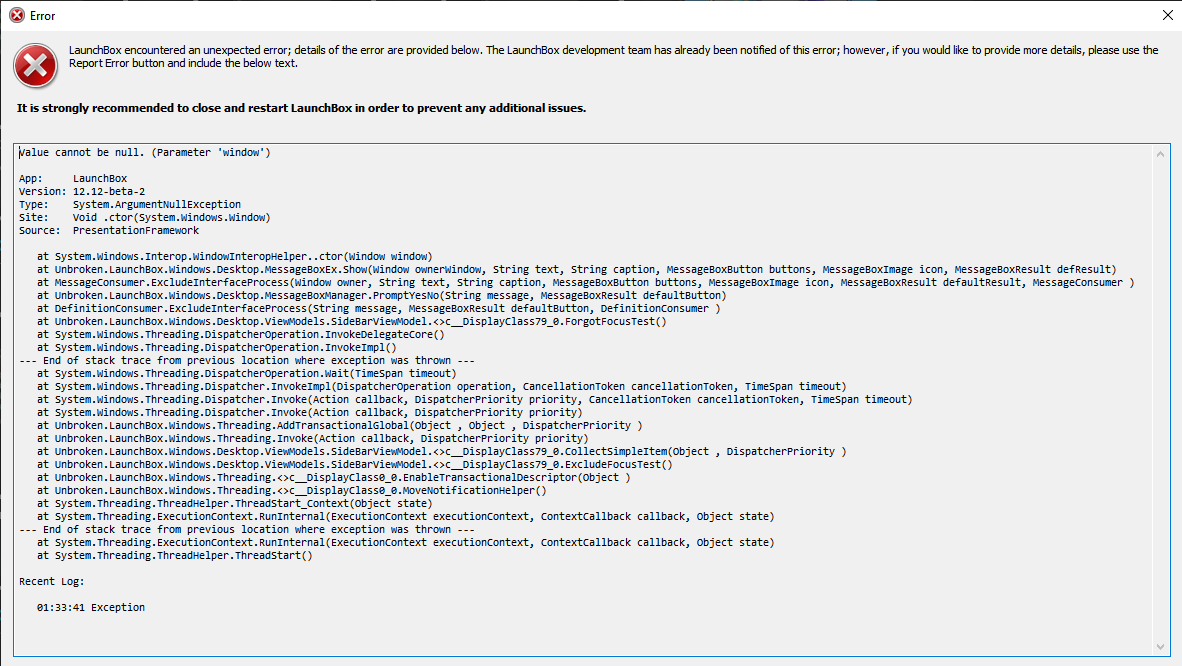This screenshot has height=666, width=1182.
Task: Click the 'Void .ctor(System.Windows.Window)' site text
Action: pos(172,217)
